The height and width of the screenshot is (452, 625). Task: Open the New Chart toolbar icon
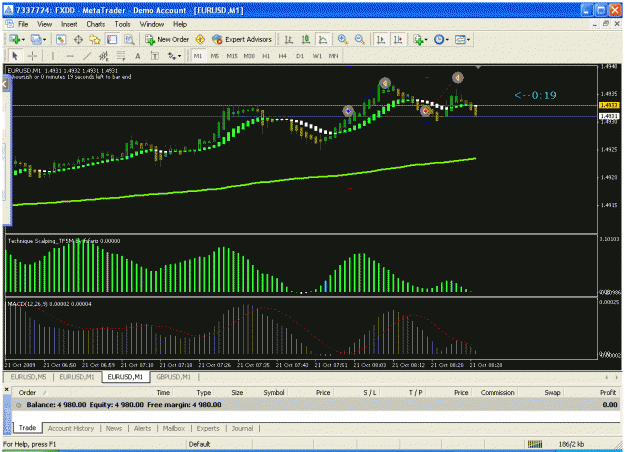15,39
